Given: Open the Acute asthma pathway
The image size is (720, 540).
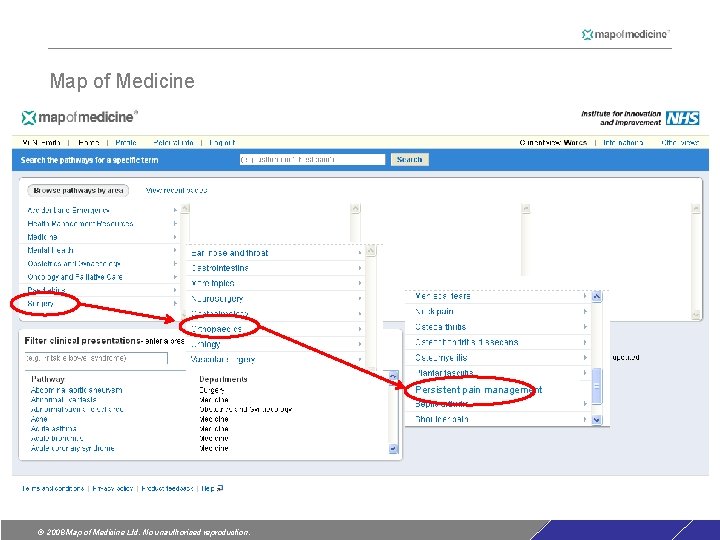Looking at the screenshot, I should click(53, 428).
